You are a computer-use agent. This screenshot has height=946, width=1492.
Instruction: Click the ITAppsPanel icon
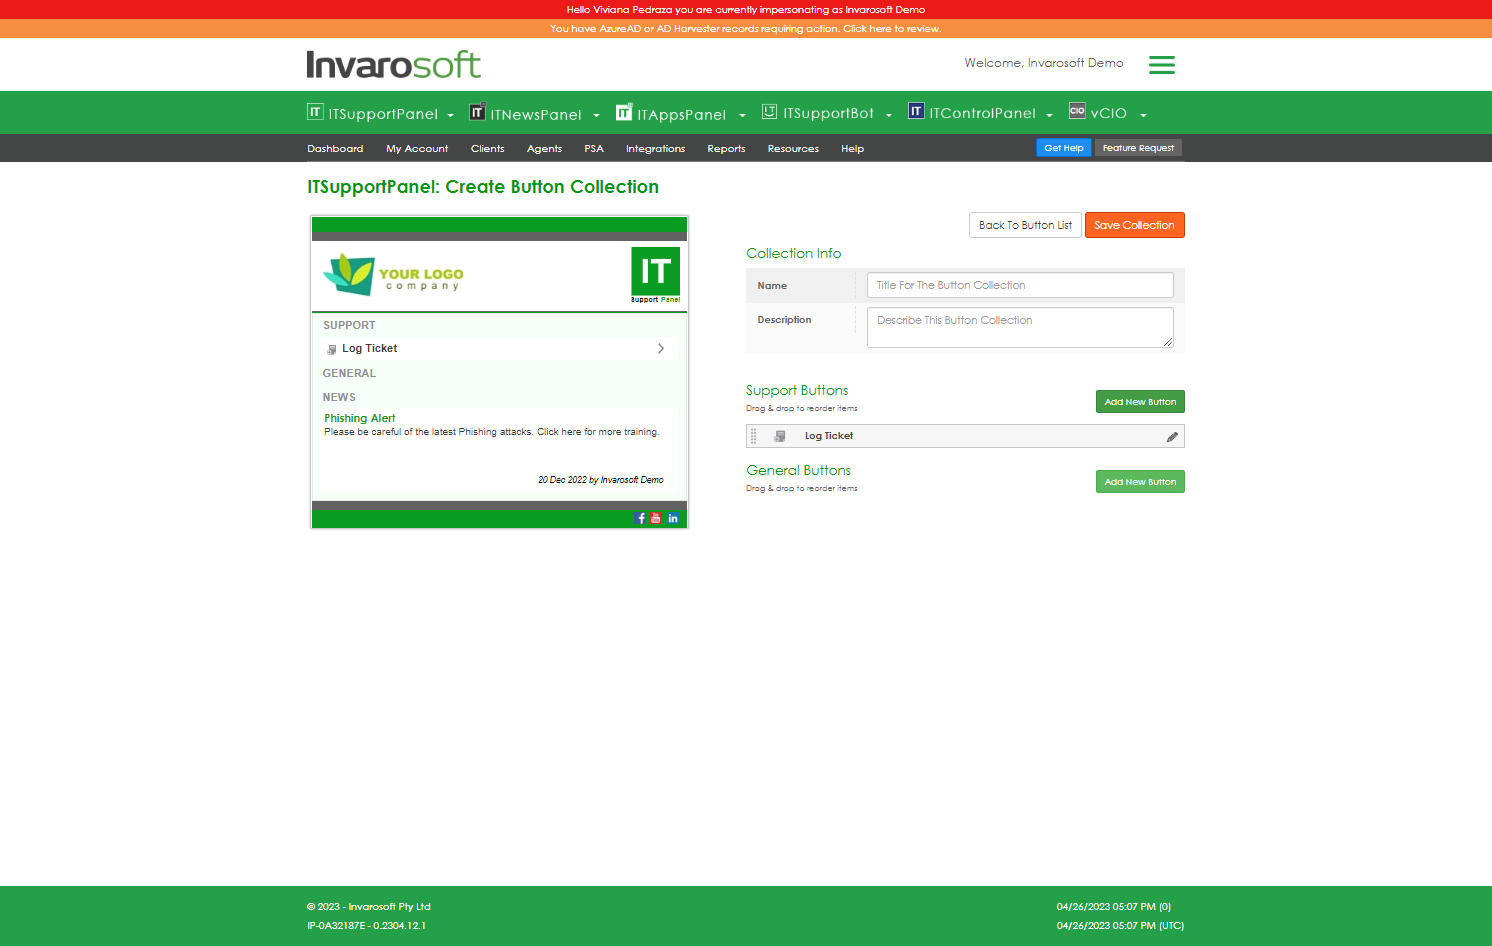pos(624,111)
